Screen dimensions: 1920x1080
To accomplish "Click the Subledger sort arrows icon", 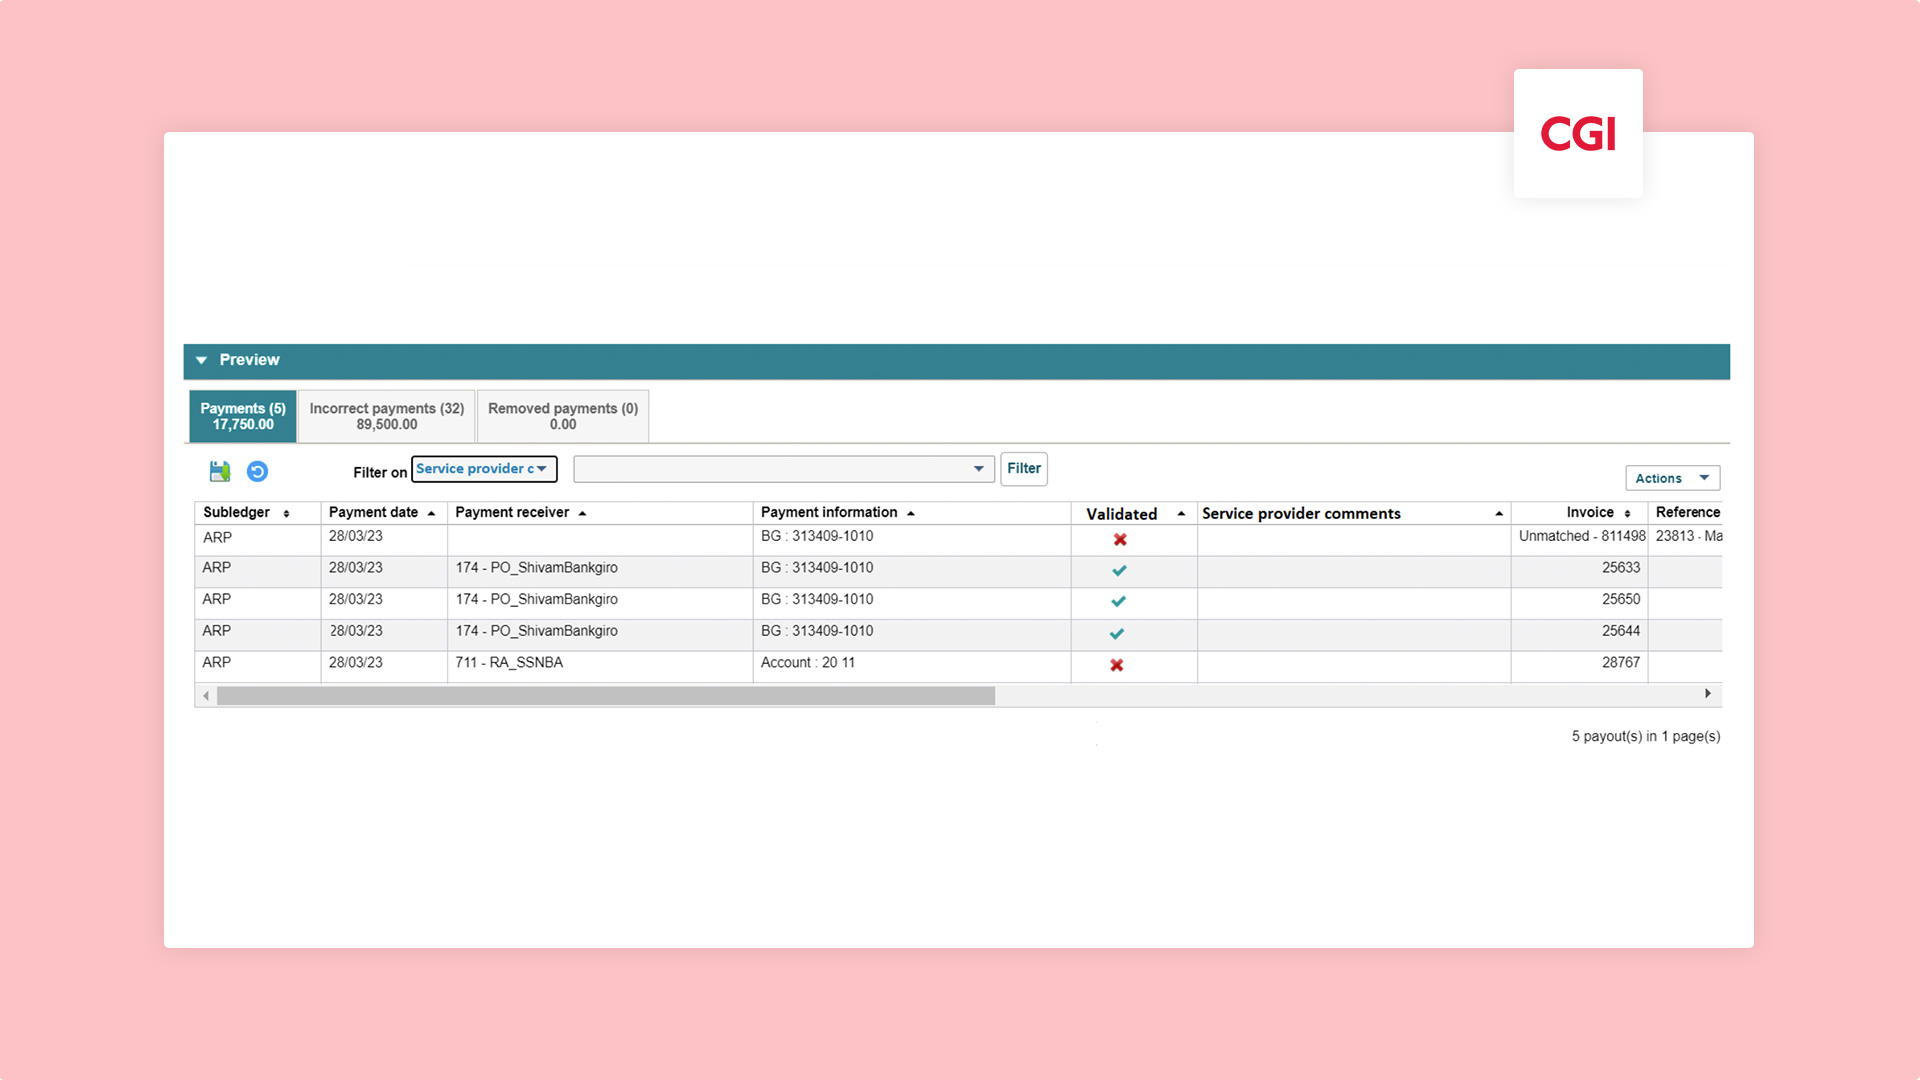I will tap(286, 514).
